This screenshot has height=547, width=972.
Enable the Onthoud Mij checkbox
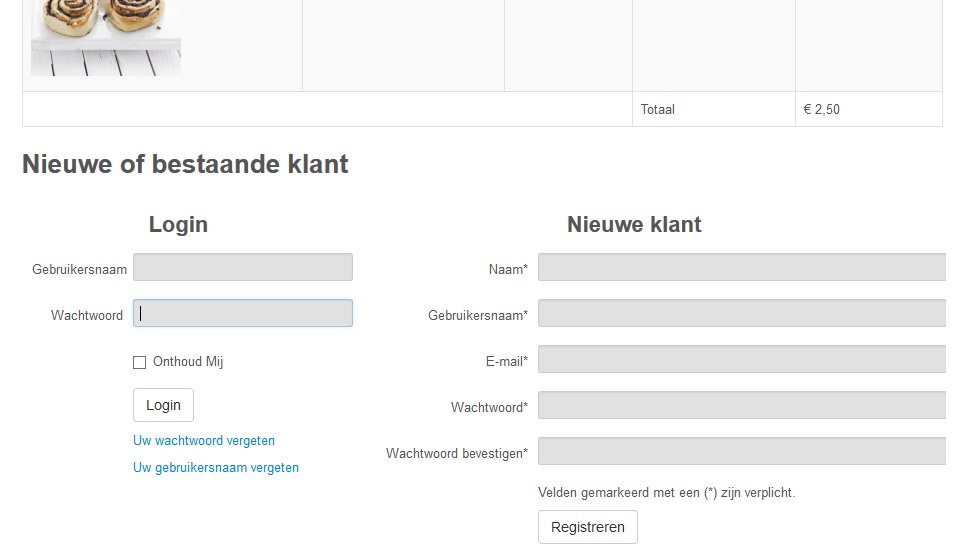click(140, 362)
